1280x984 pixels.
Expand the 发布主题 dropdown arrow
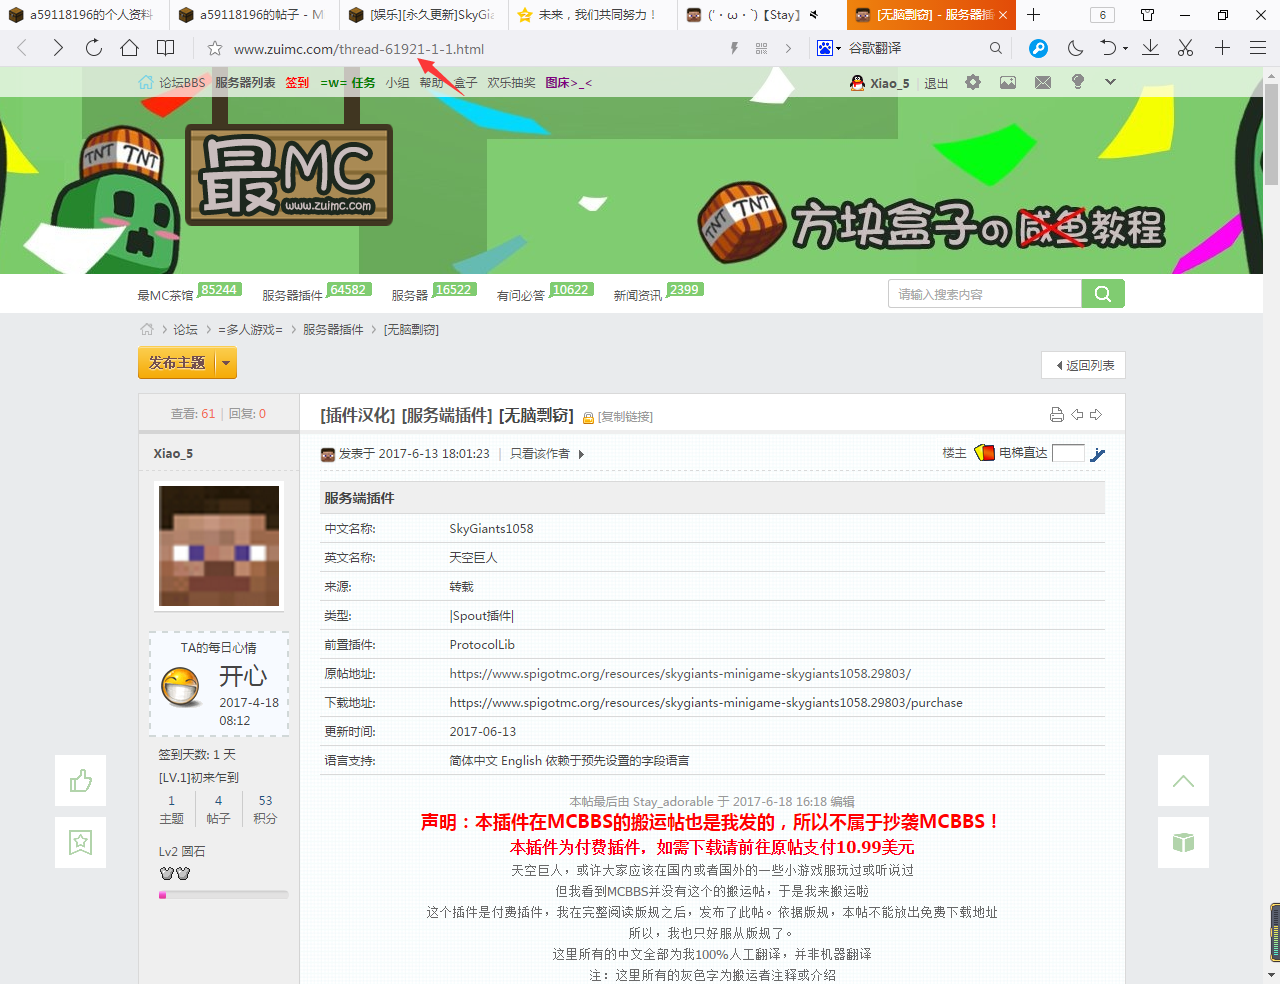[x=226, y=363]
